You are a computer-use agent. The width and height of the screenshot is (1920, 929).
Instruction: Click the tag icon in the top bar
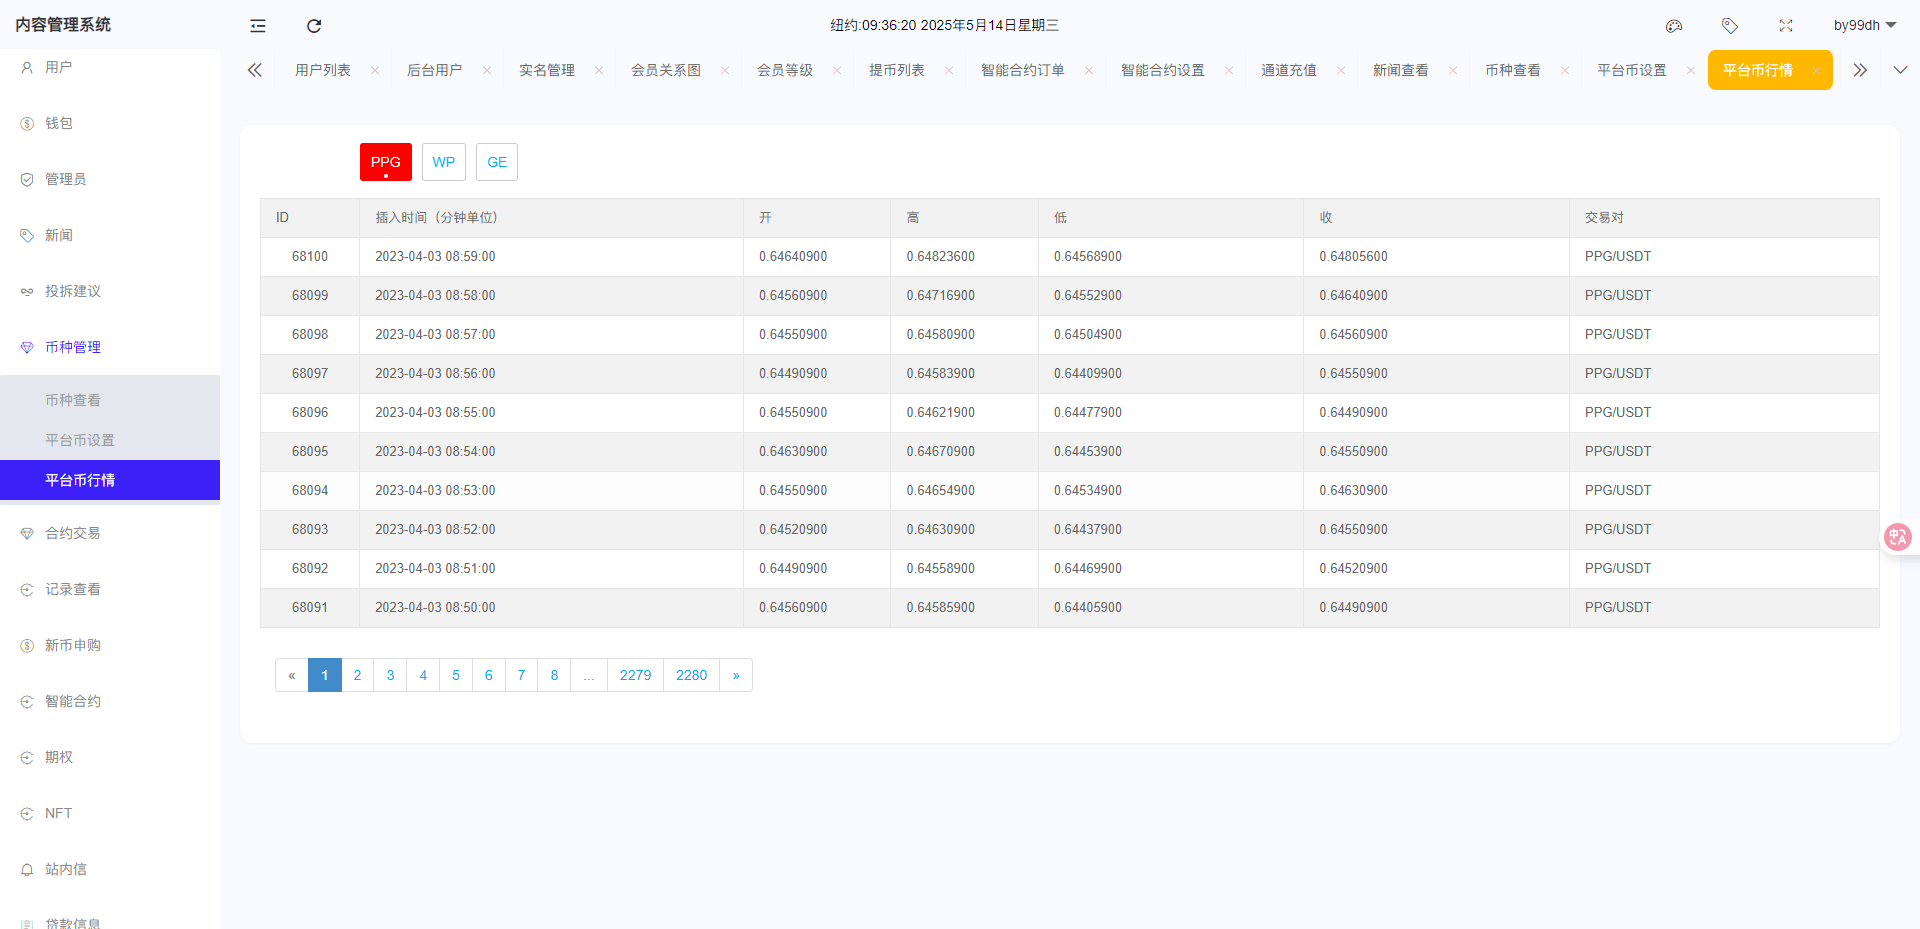coord(1730,25)
